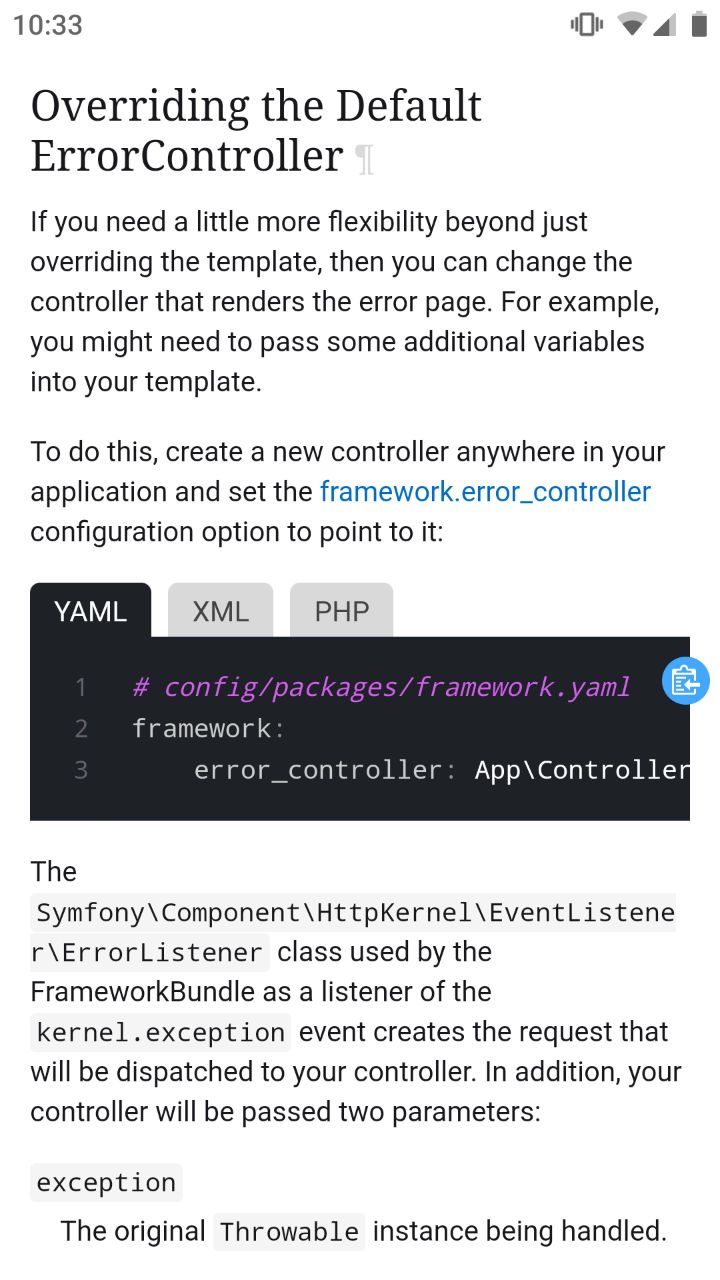Select the YAML code tab
720x1280 pixels.
[x=91, y=611]
